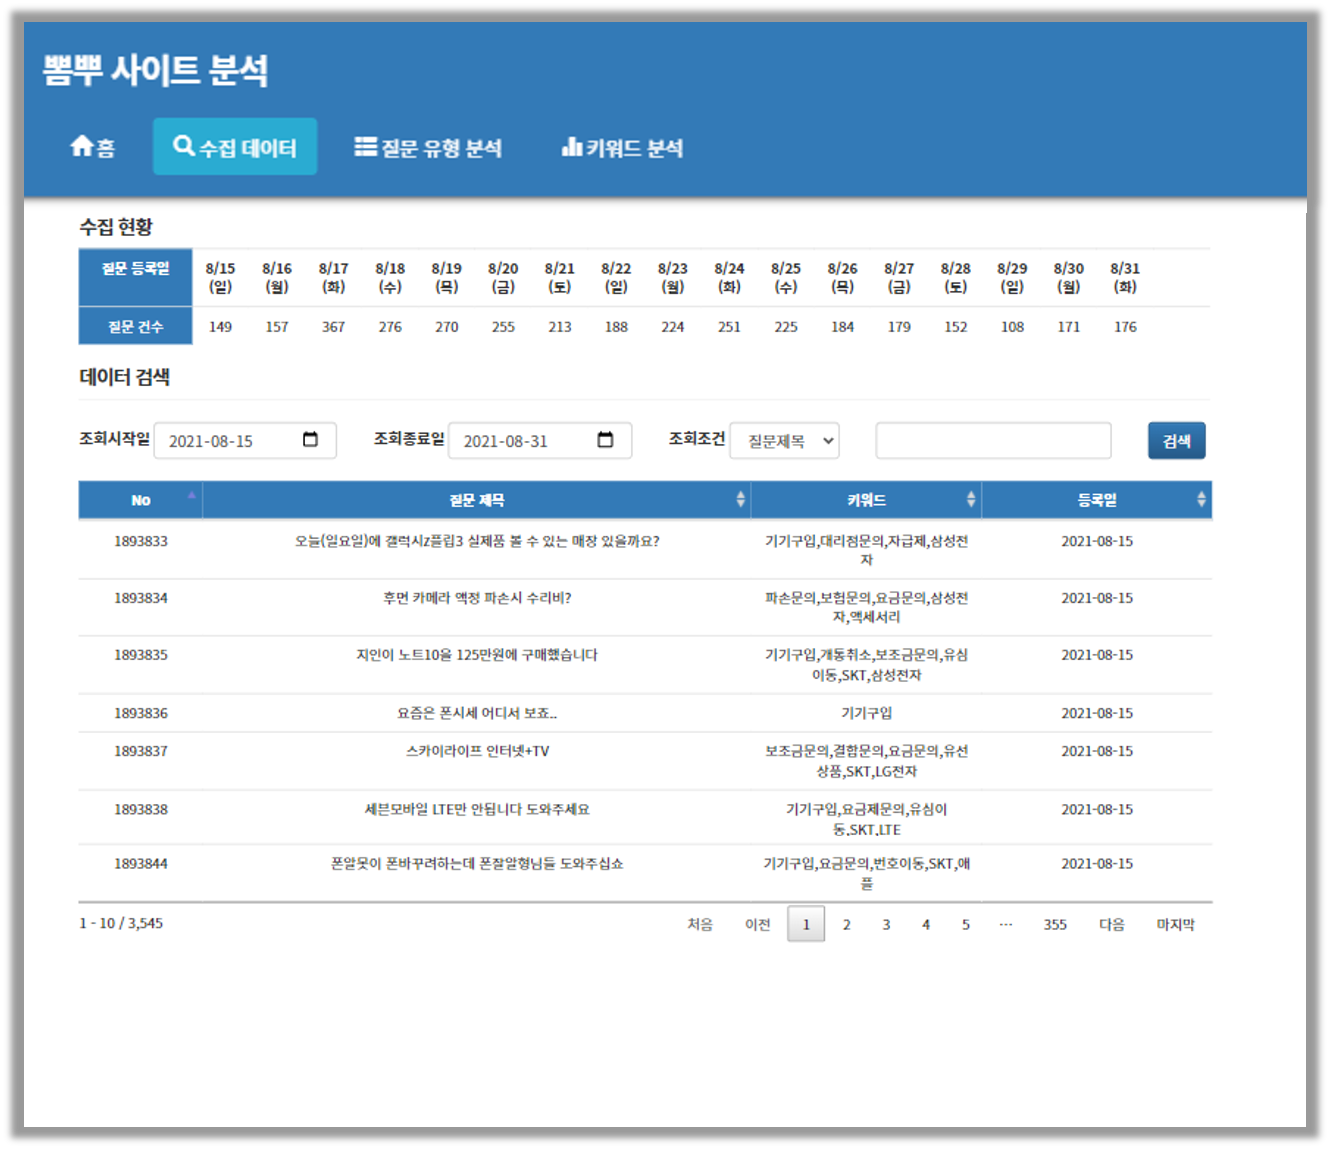Click 다음 to go to next page

1112,924
